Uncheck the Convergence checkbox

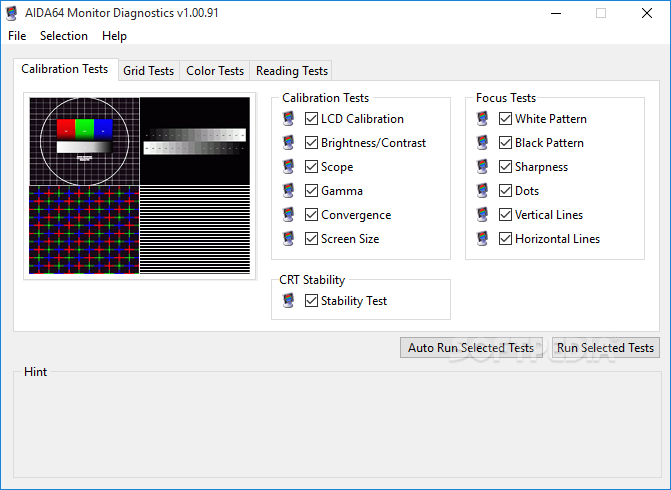(311, 214)
